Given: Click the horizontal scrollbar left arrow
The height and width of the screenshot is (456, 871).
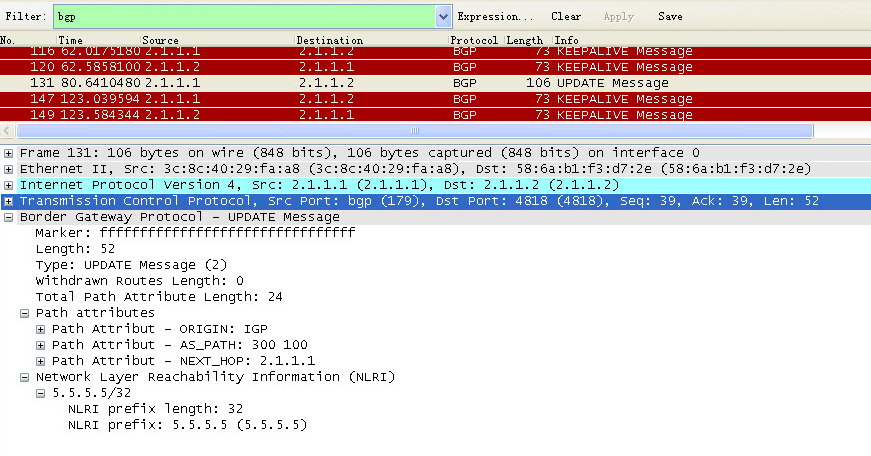Looking at the screenshot, I should 7,131.
